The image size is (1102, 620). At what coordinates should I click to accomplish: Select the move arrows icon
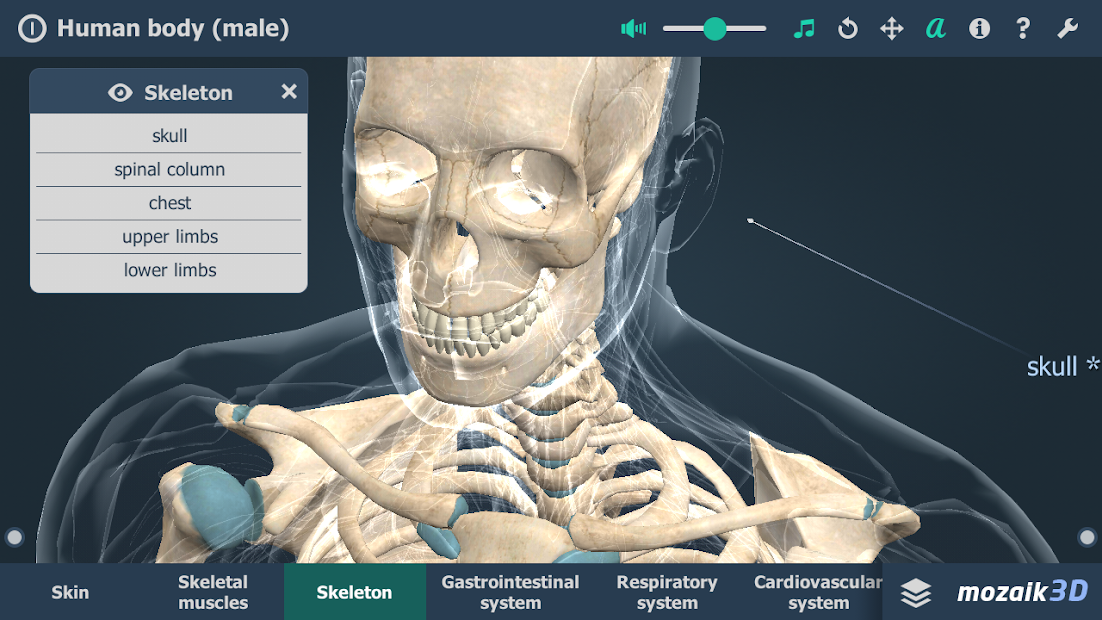click(891, 28)
